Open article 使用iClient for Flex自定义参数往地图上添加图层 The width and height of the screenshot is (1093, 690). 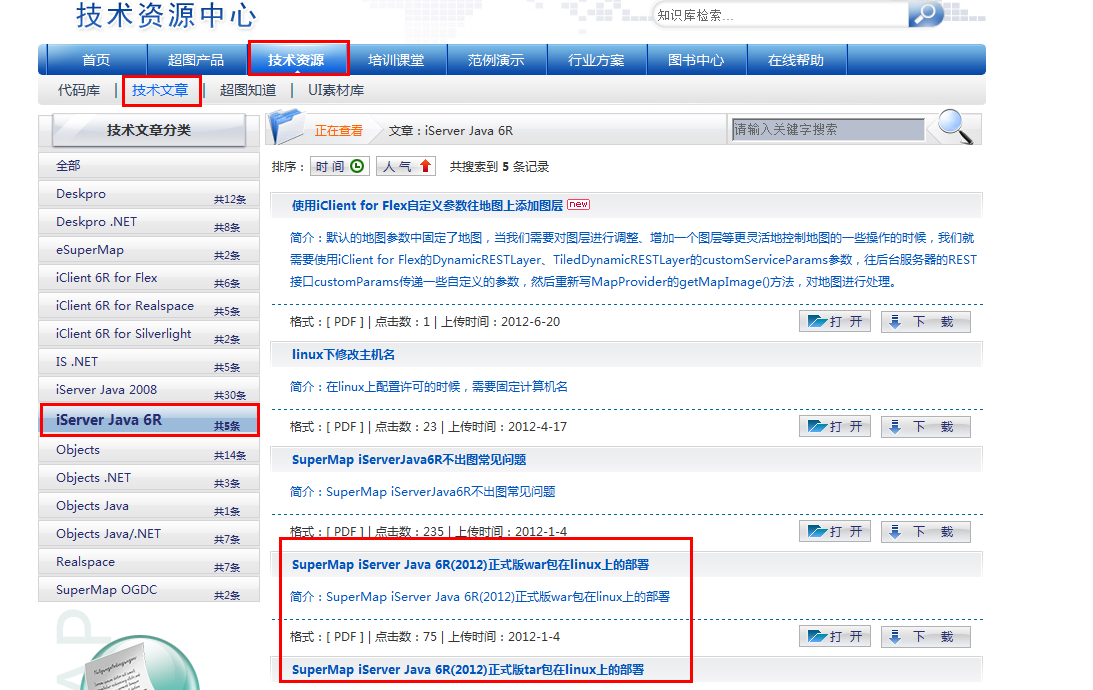pyautogui.click(x=427, y=206)
